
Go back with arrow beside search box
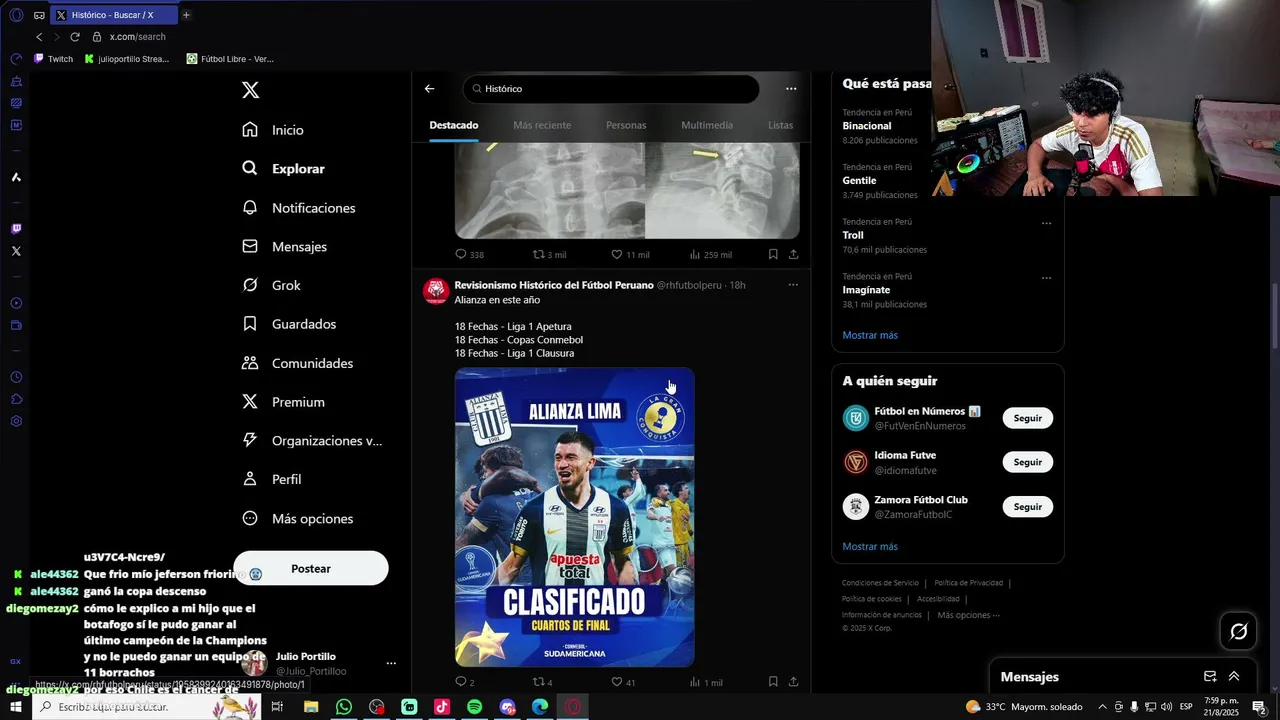(x=429, y=89)
